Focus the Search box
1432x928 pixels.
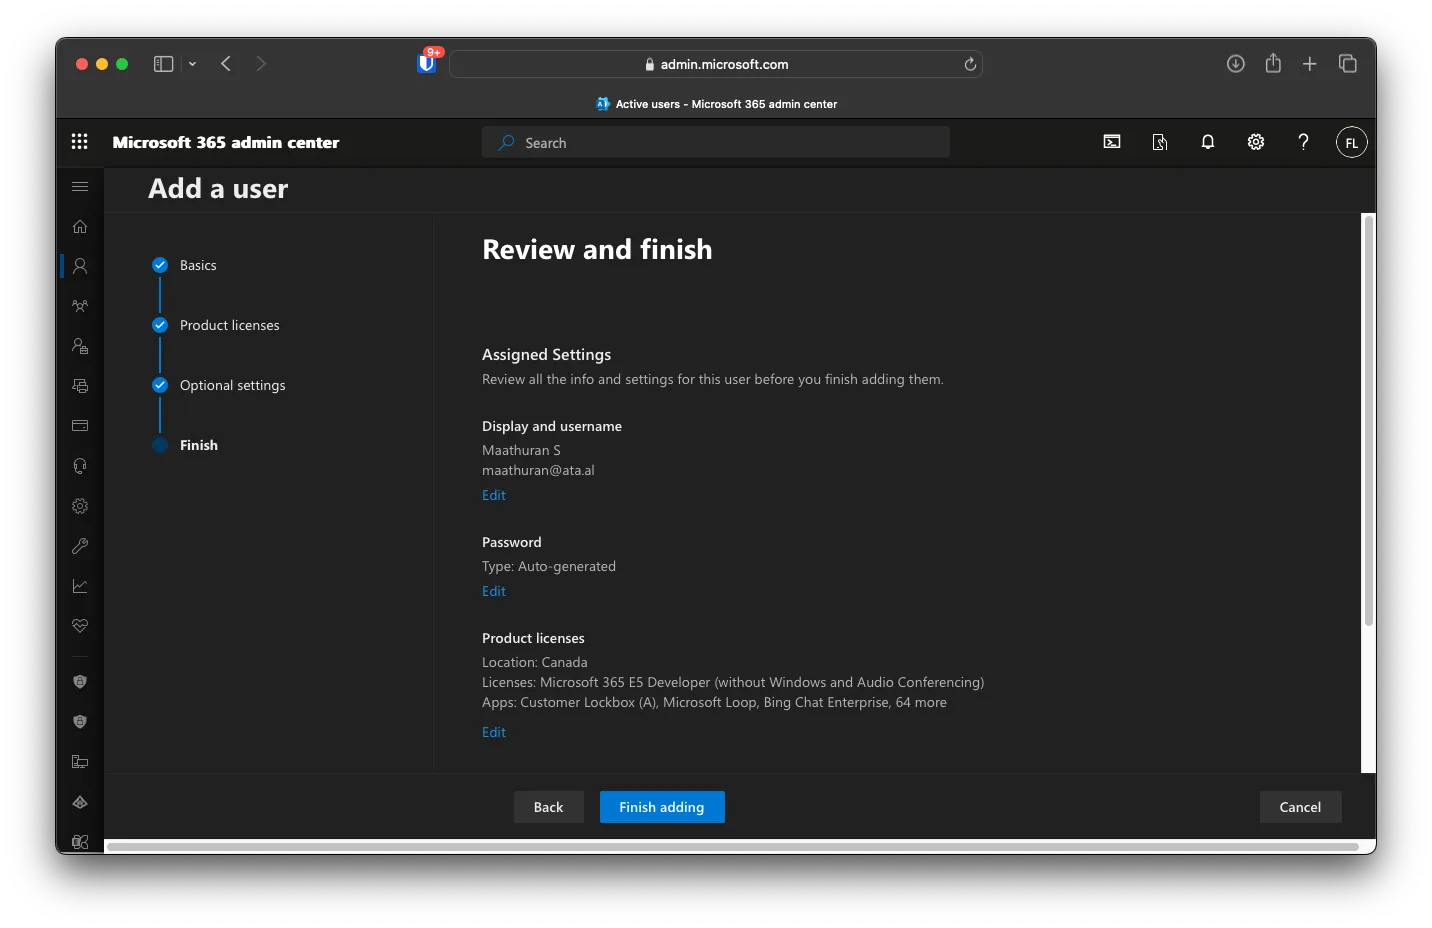coord(716,142)
